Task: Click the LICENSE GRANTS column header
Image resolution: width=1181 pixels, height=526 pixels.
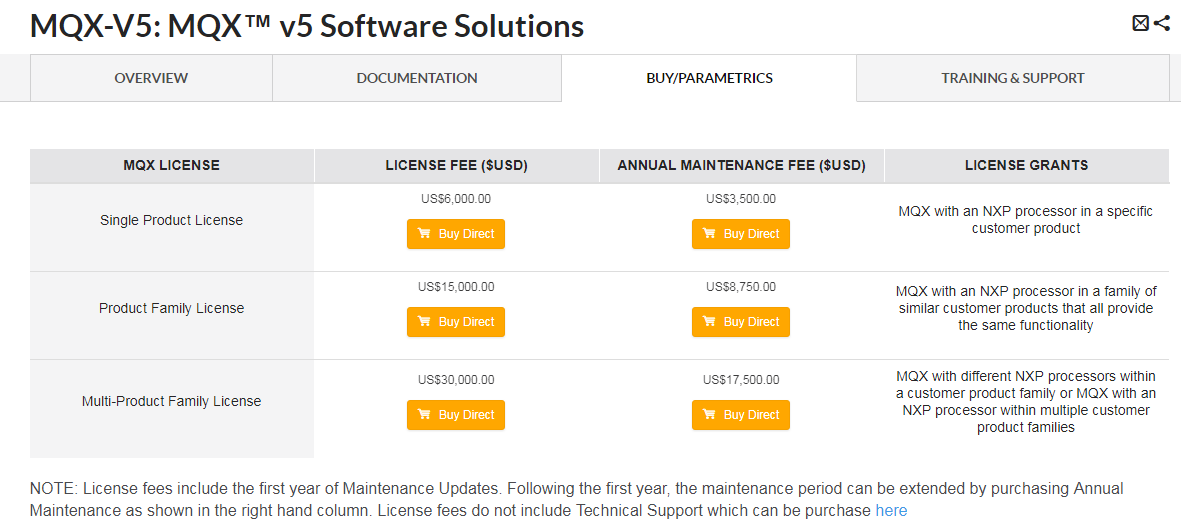Action: [x=1027, y=166]
